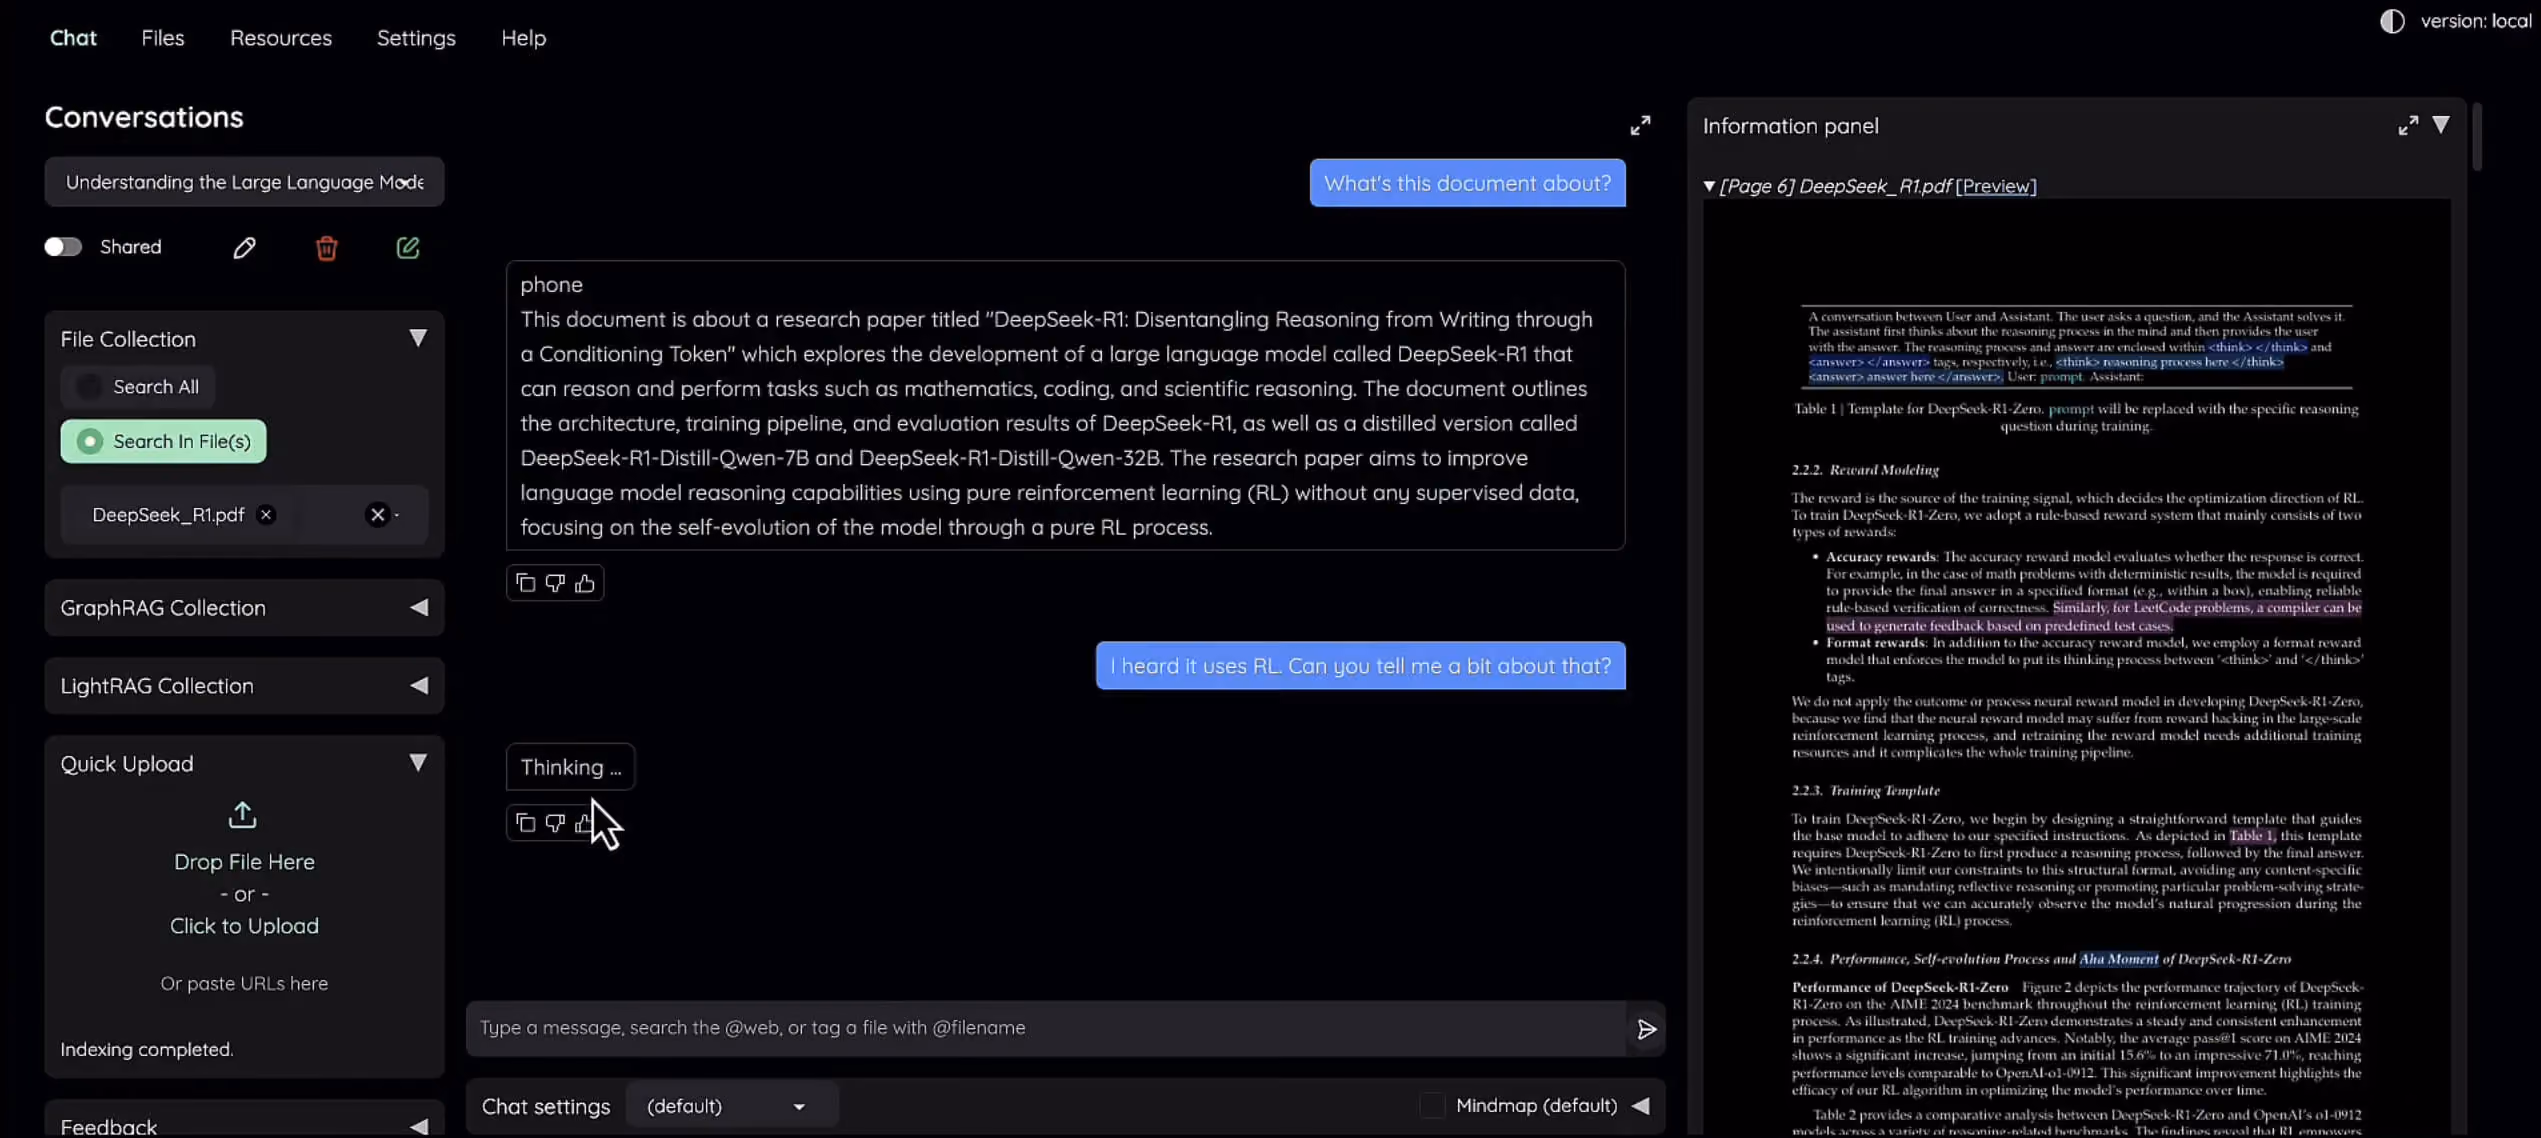
Task: Select the Search All option
Action: [138, 386]
